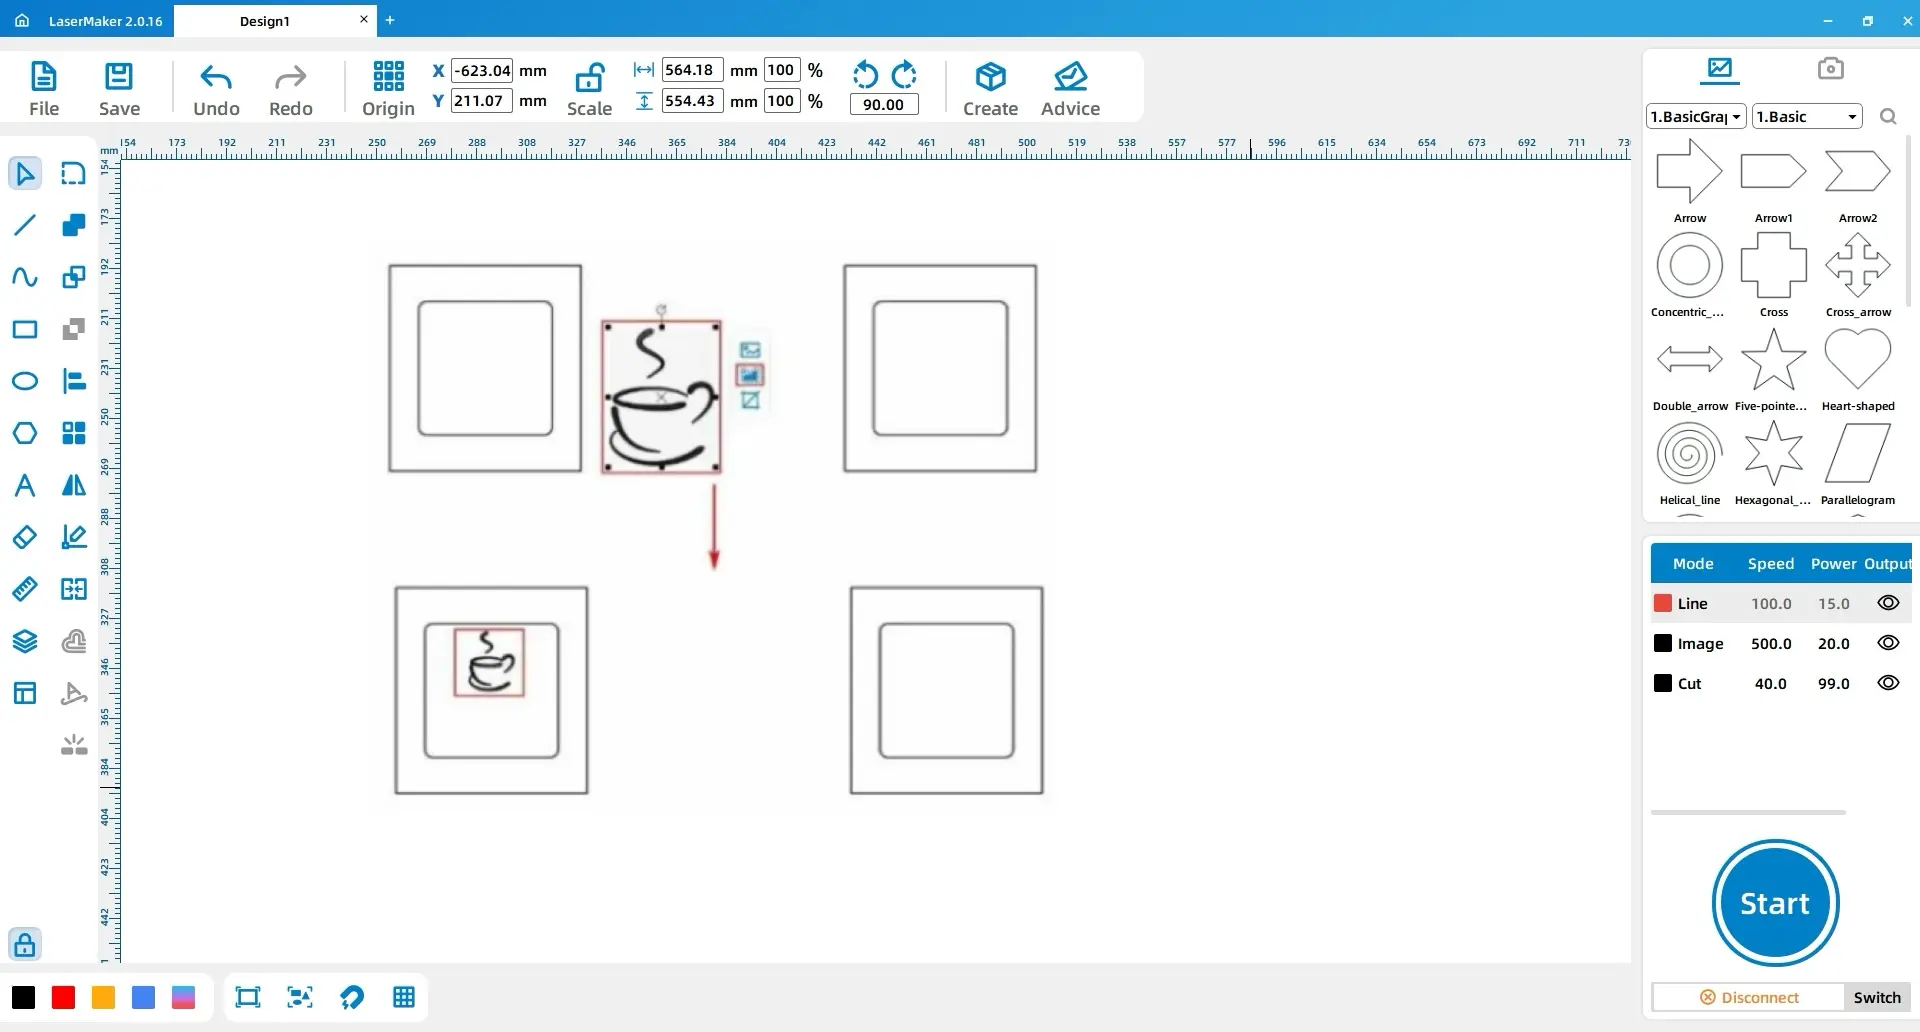Screen dimensions: 1920x1032
Task: Open the layers stack tool
Action: [24, 641]
